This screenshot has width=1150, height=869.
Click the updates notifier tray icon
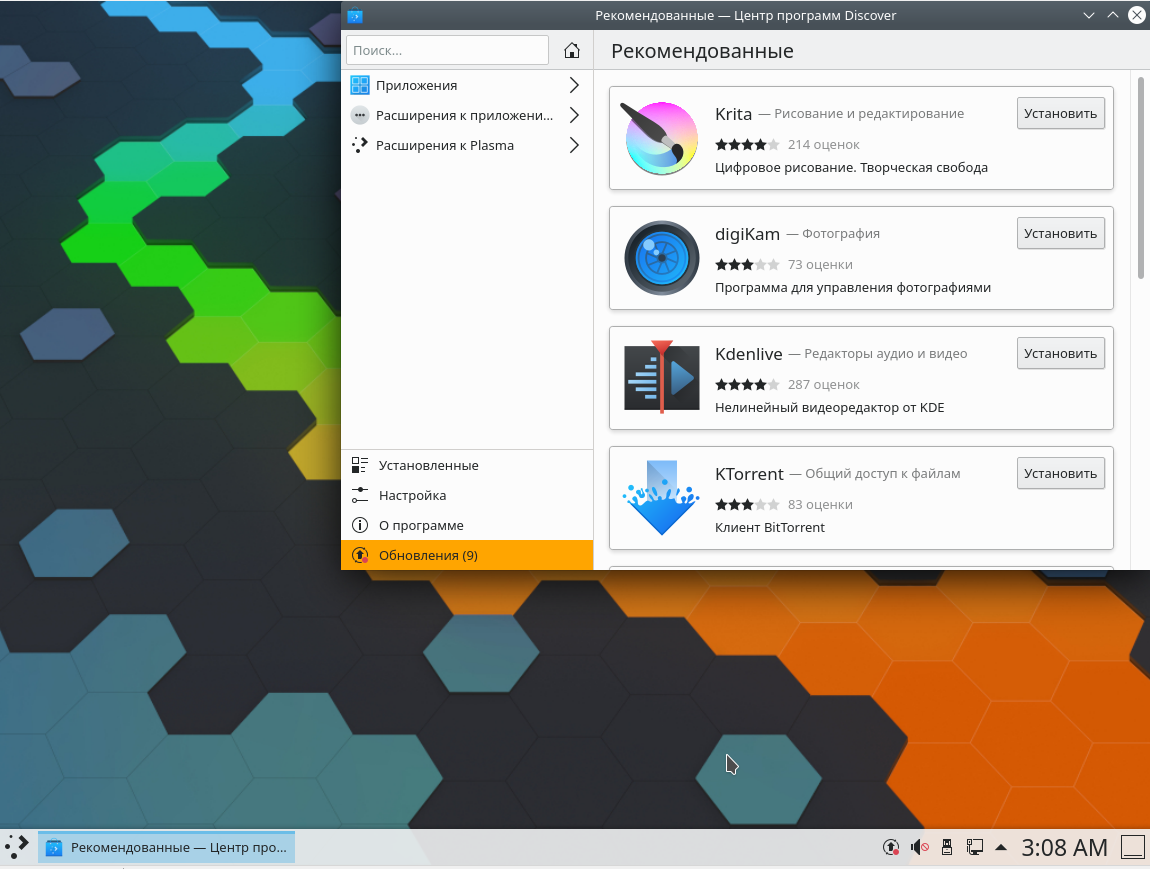(x=891, y=848)
